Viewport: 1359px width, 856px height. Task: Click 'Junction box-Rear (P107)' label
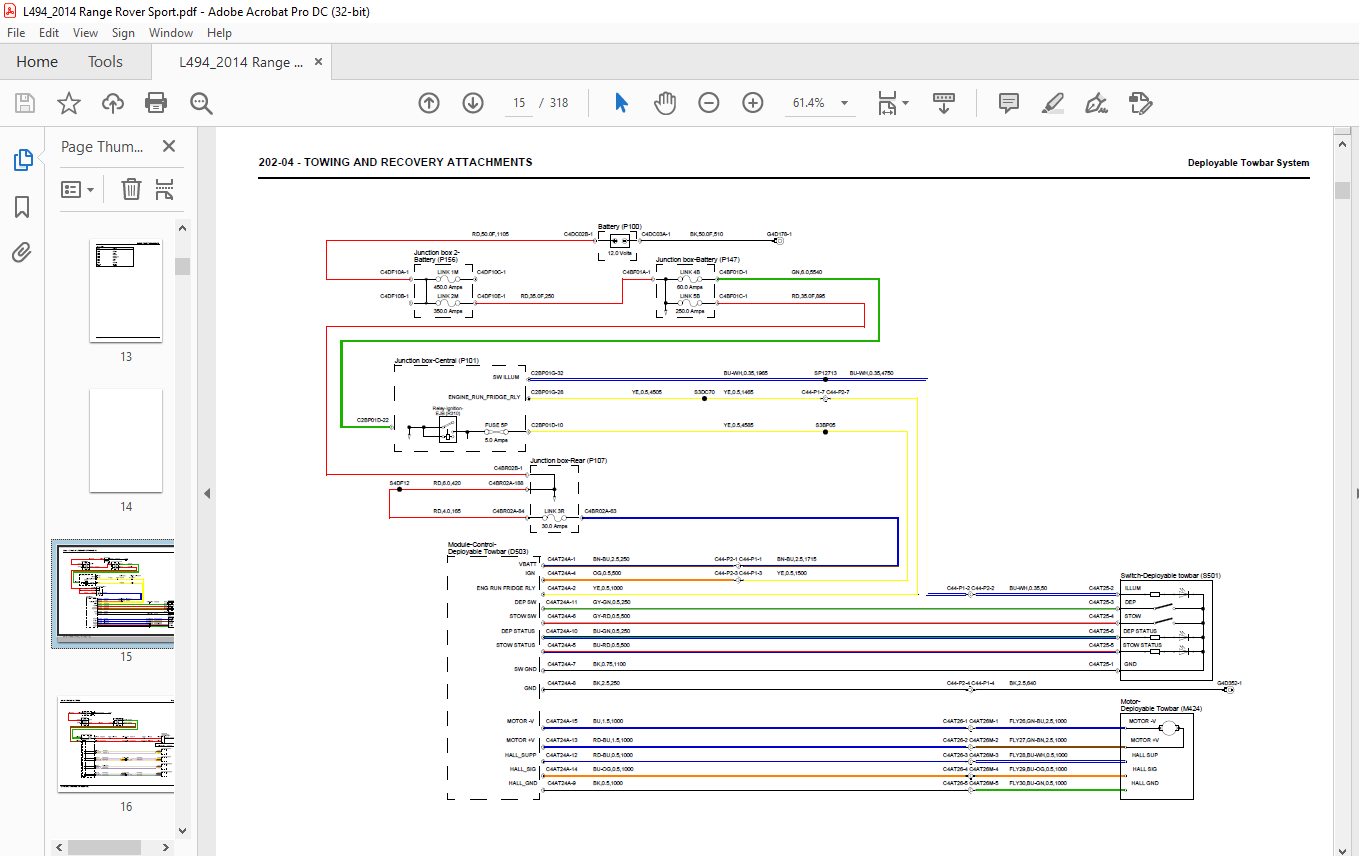568,460
